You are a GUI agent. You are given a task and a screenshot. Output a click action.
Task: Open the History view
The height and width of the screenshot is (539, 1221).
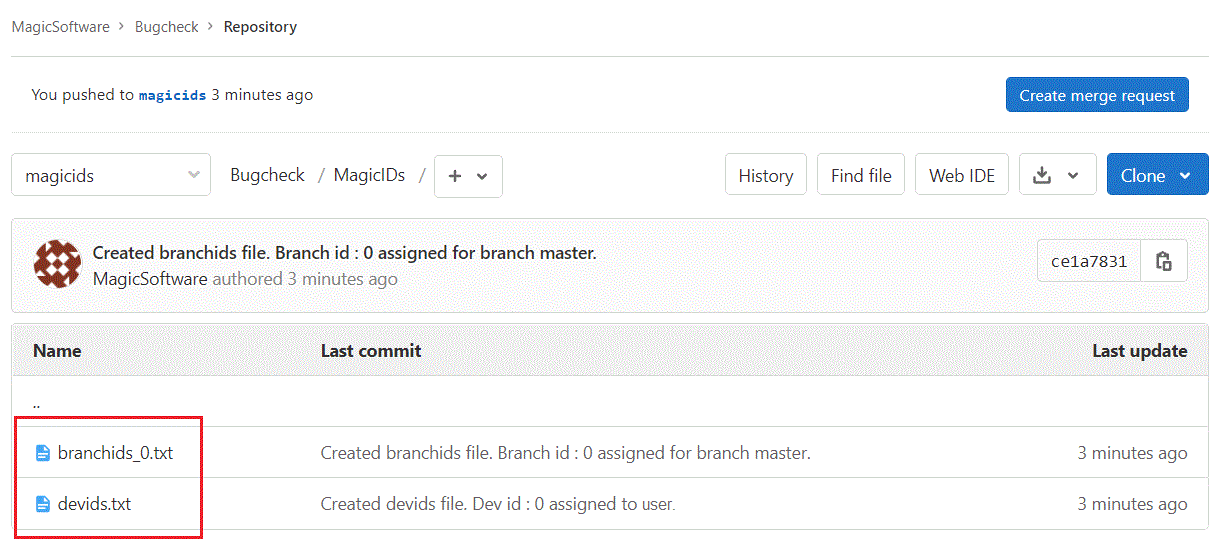click(x=766, y=175)
